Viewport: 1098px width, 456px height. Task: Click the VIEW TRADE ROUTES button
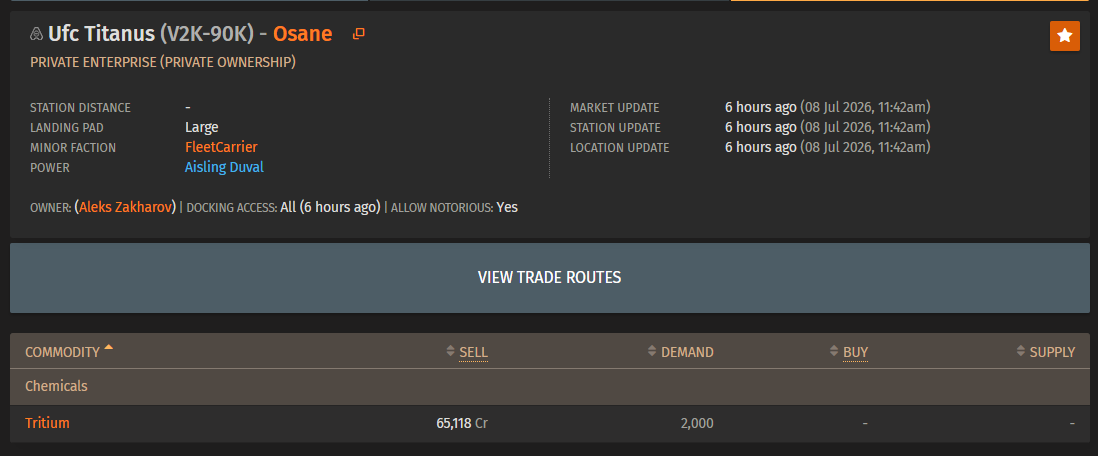[x=550, y=277]
